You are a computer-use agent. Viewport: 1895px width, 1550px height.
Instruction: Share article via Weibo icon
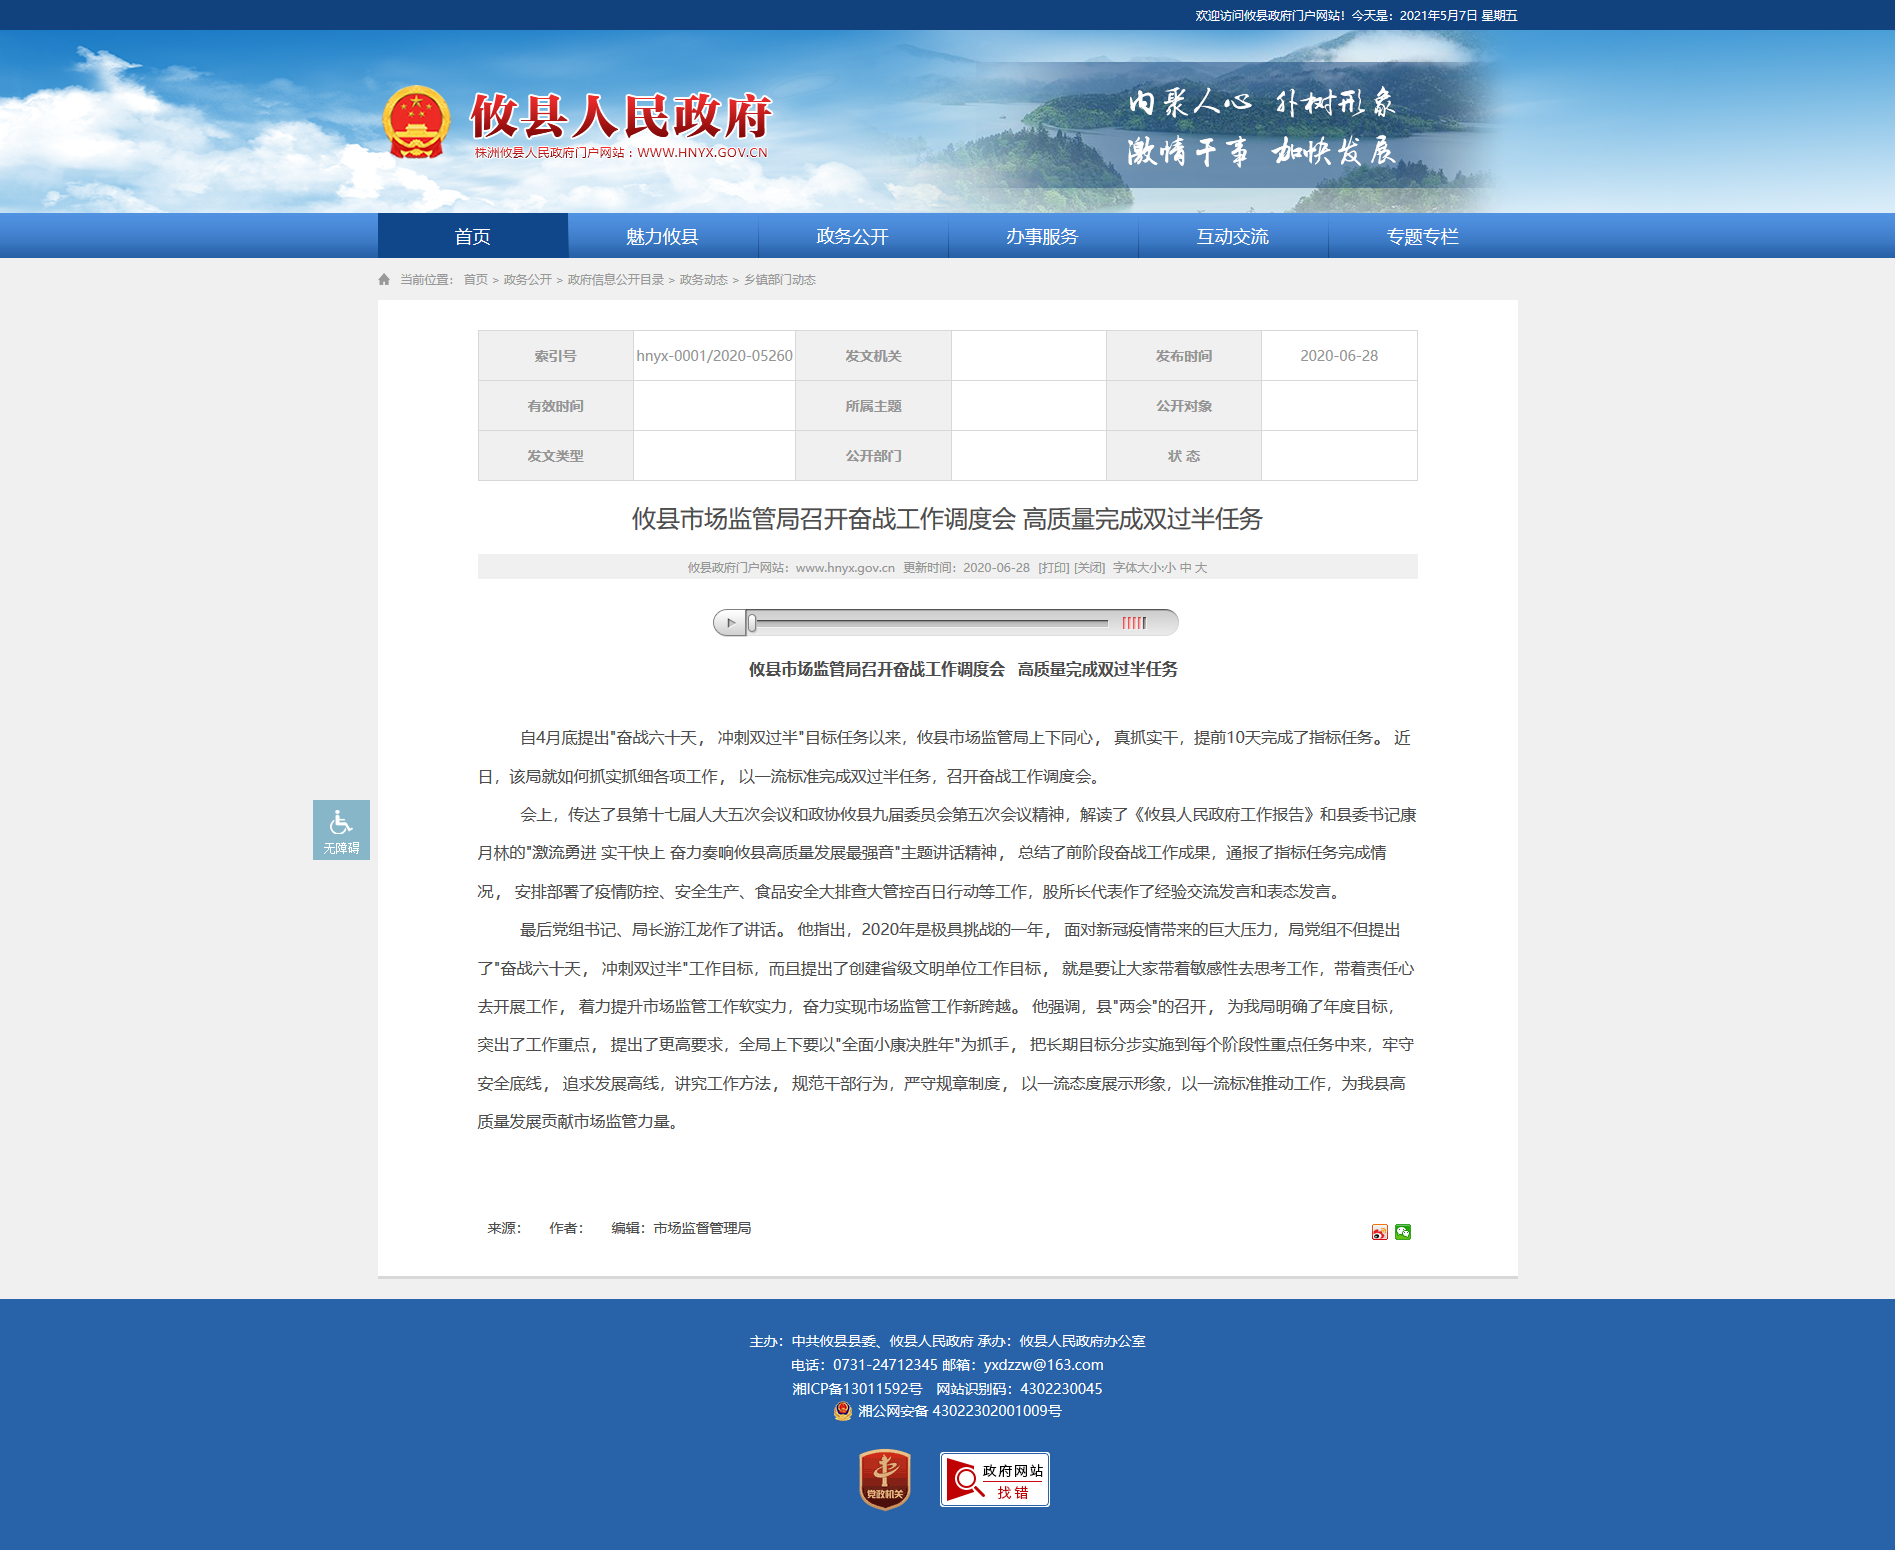(x=1379, y=1232)
